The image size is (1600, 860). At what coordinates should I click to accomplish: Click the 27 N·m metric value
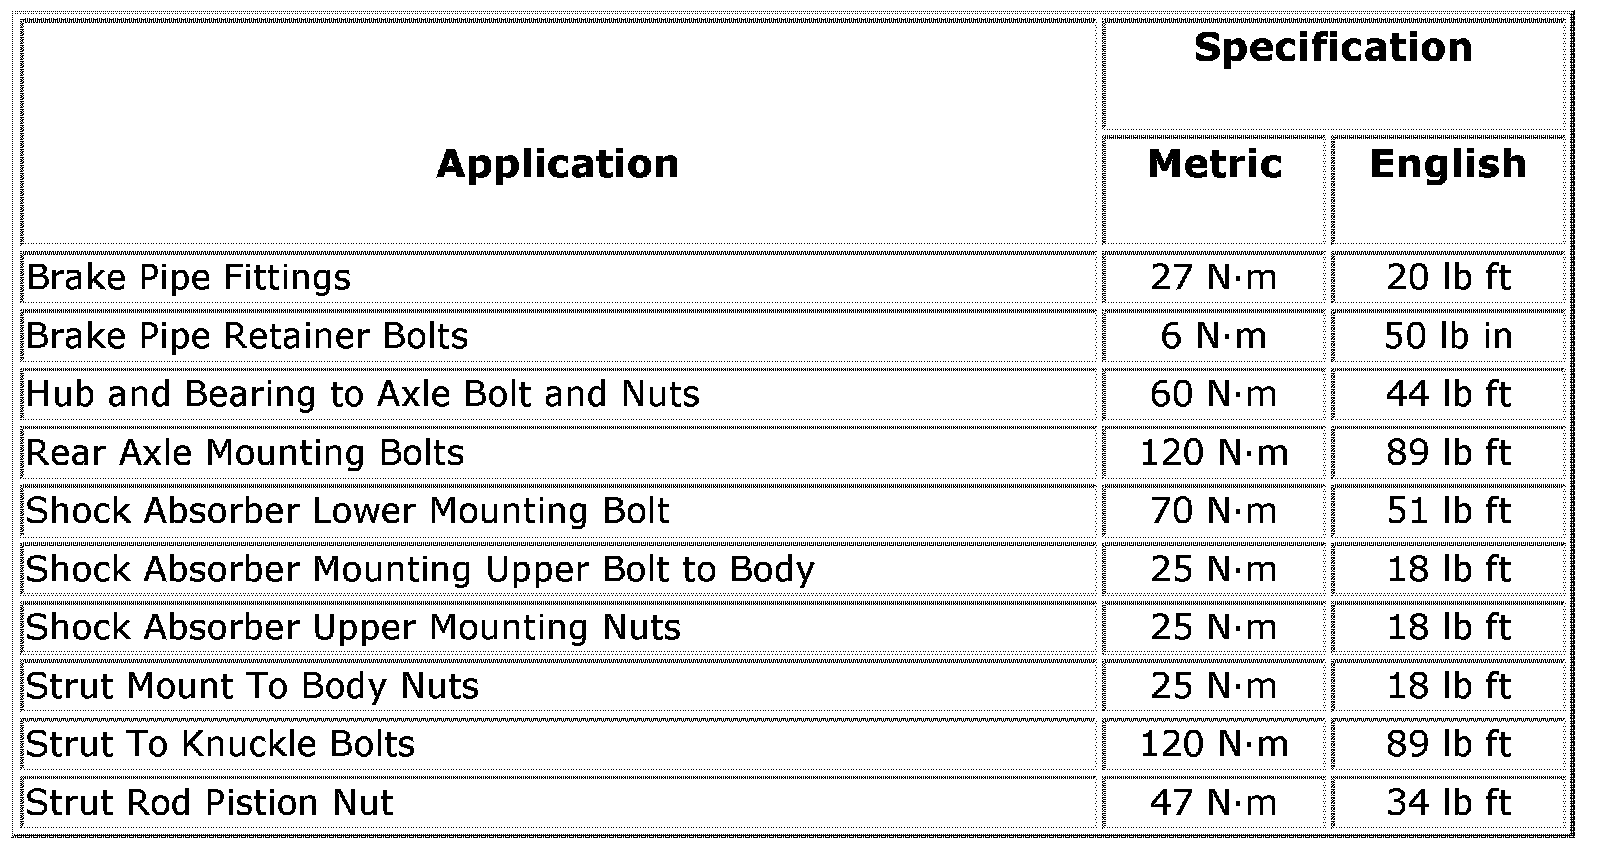coord(1213,277)
